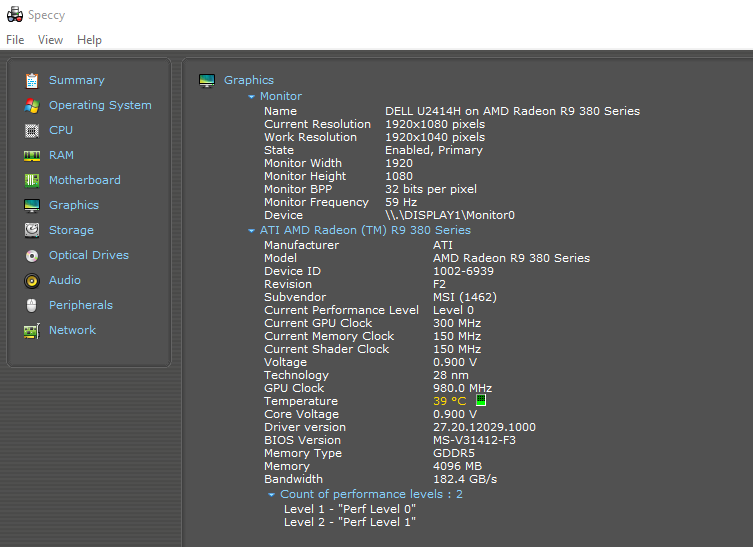Open the Network section text link
The image size is (753, 547).
tap(72, 330)
